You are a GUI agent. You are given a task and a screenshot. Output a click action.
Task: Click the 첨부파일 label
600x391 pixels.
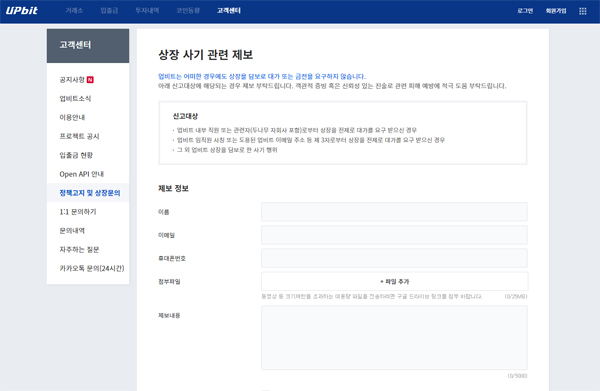point(169,282)
